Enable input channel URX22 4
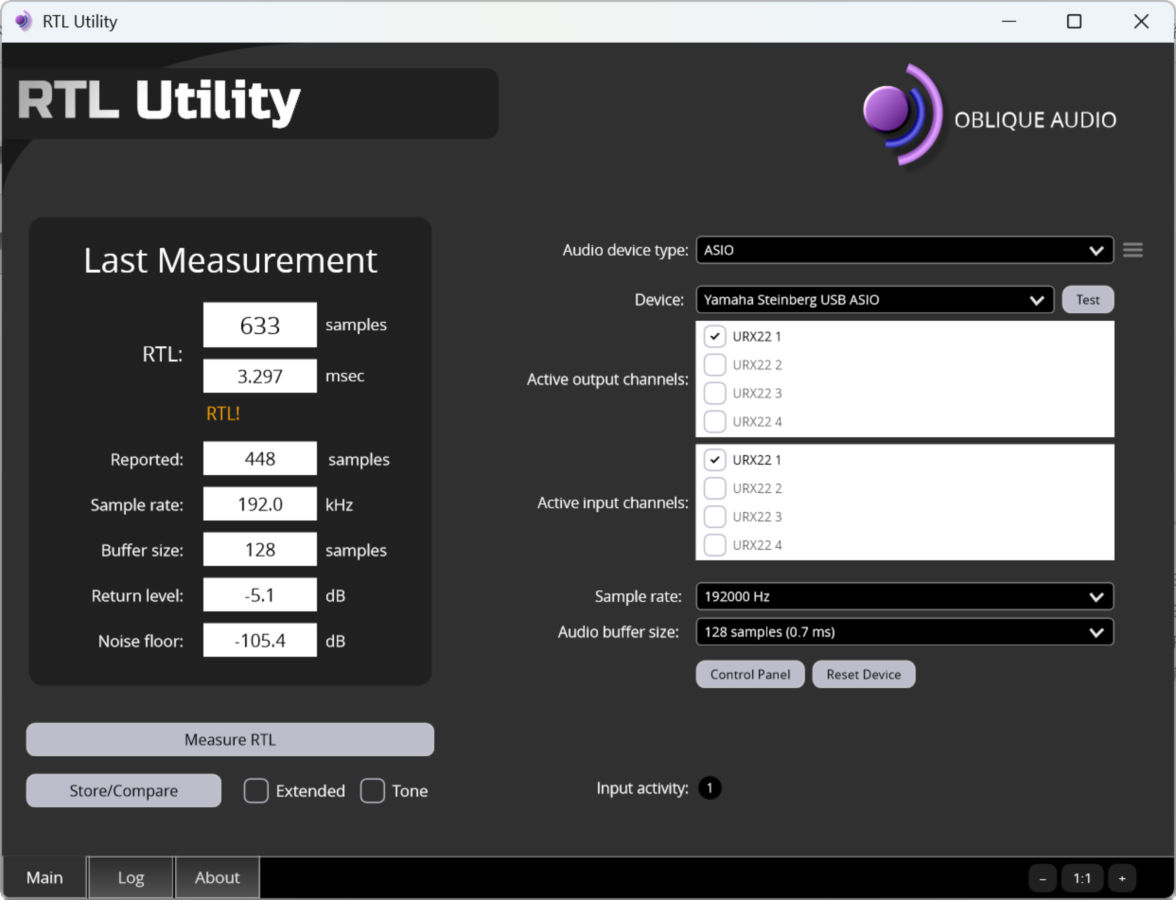This screenshot has width=1176, height=900. 715,545
